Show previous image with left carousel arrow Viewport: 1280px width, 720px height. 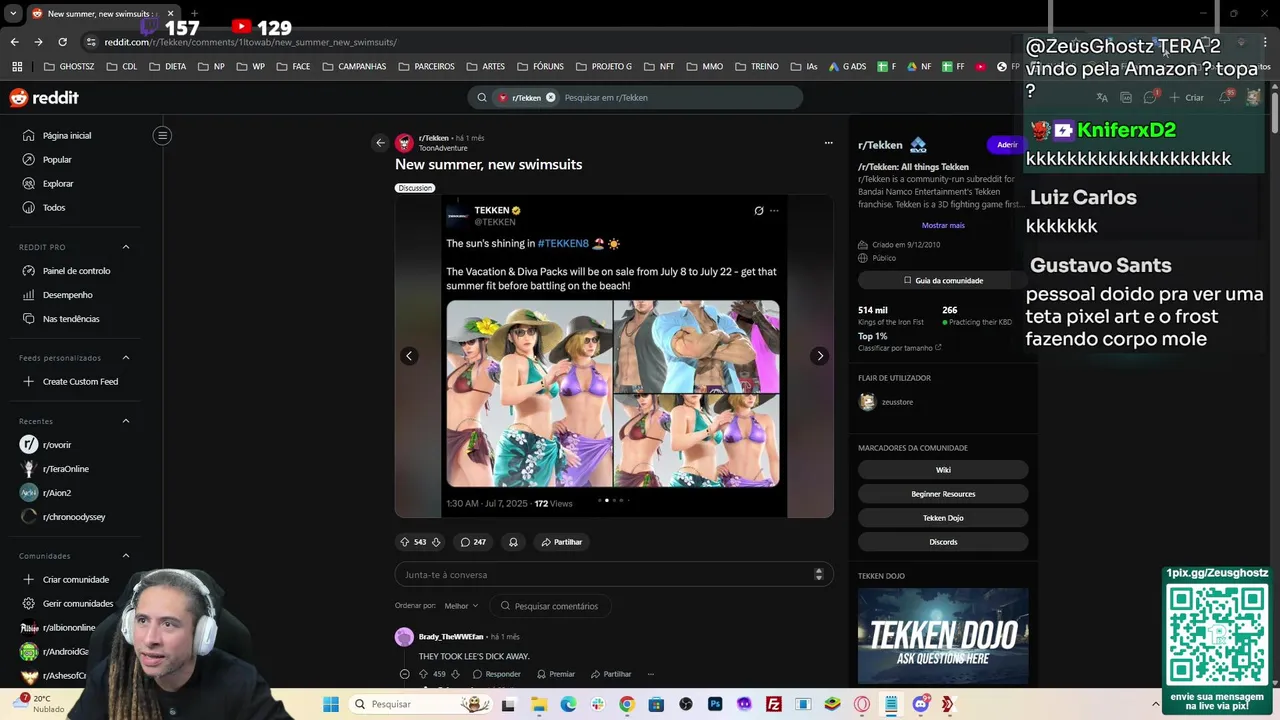[409, 356]
